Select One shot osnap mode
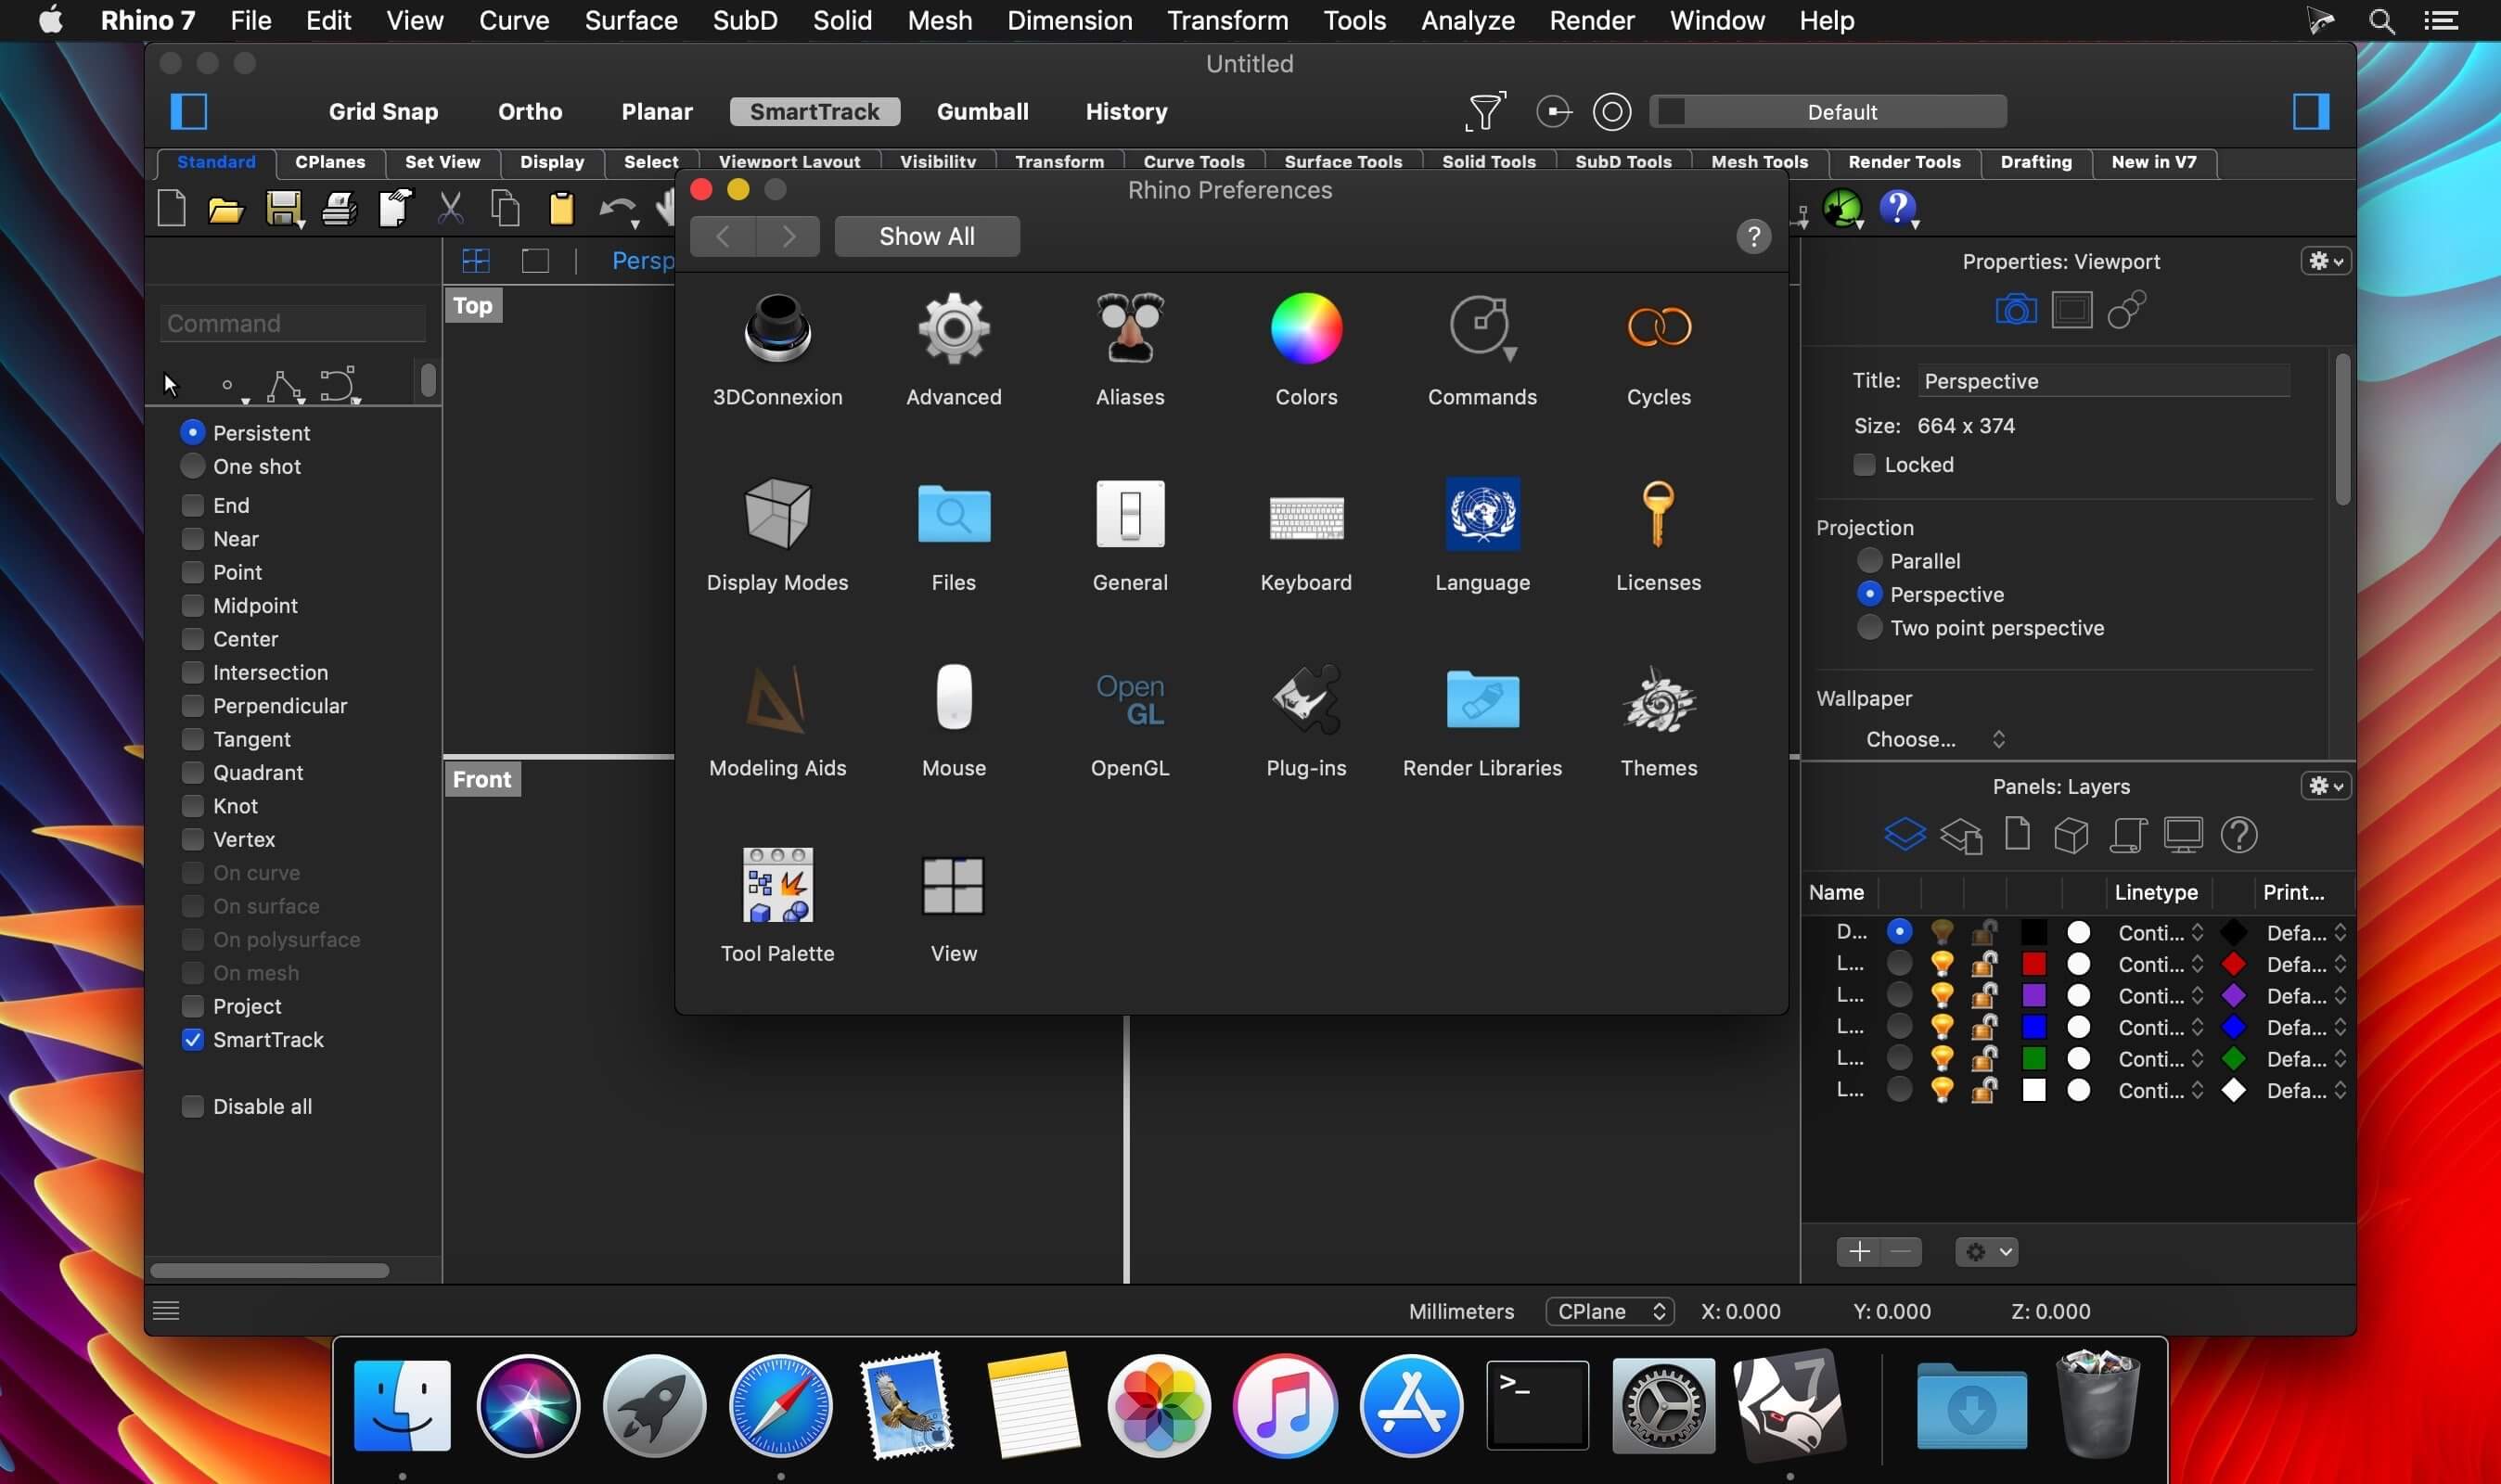The image size is (2501, 1484). coord(192,466)
